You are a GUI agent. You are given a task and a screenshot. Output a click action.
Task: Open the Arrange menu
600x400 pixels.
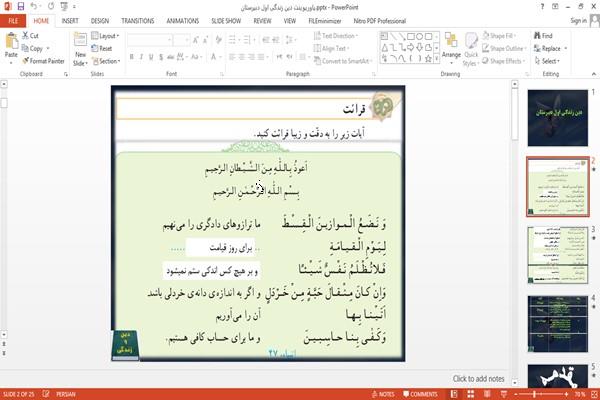(451, 47)
